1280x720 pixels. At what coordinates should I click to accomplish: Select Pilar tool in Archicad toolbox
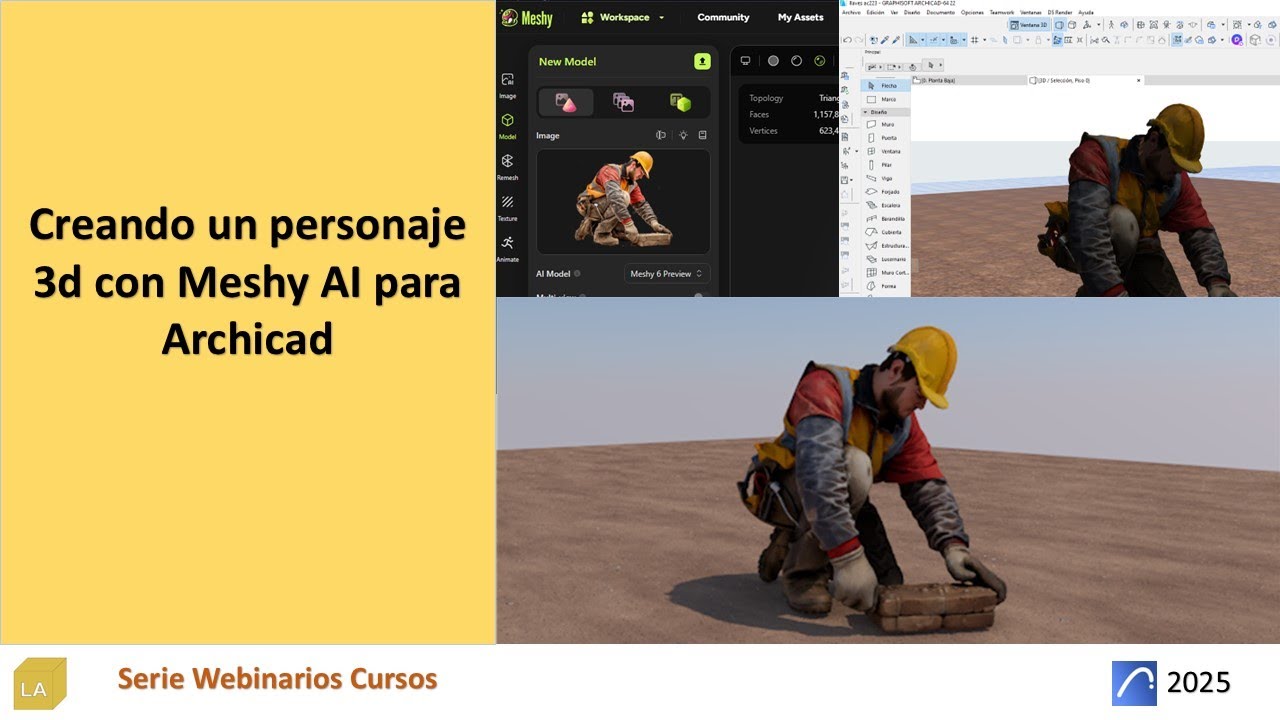pyautogui.click(x=888, y=165)
